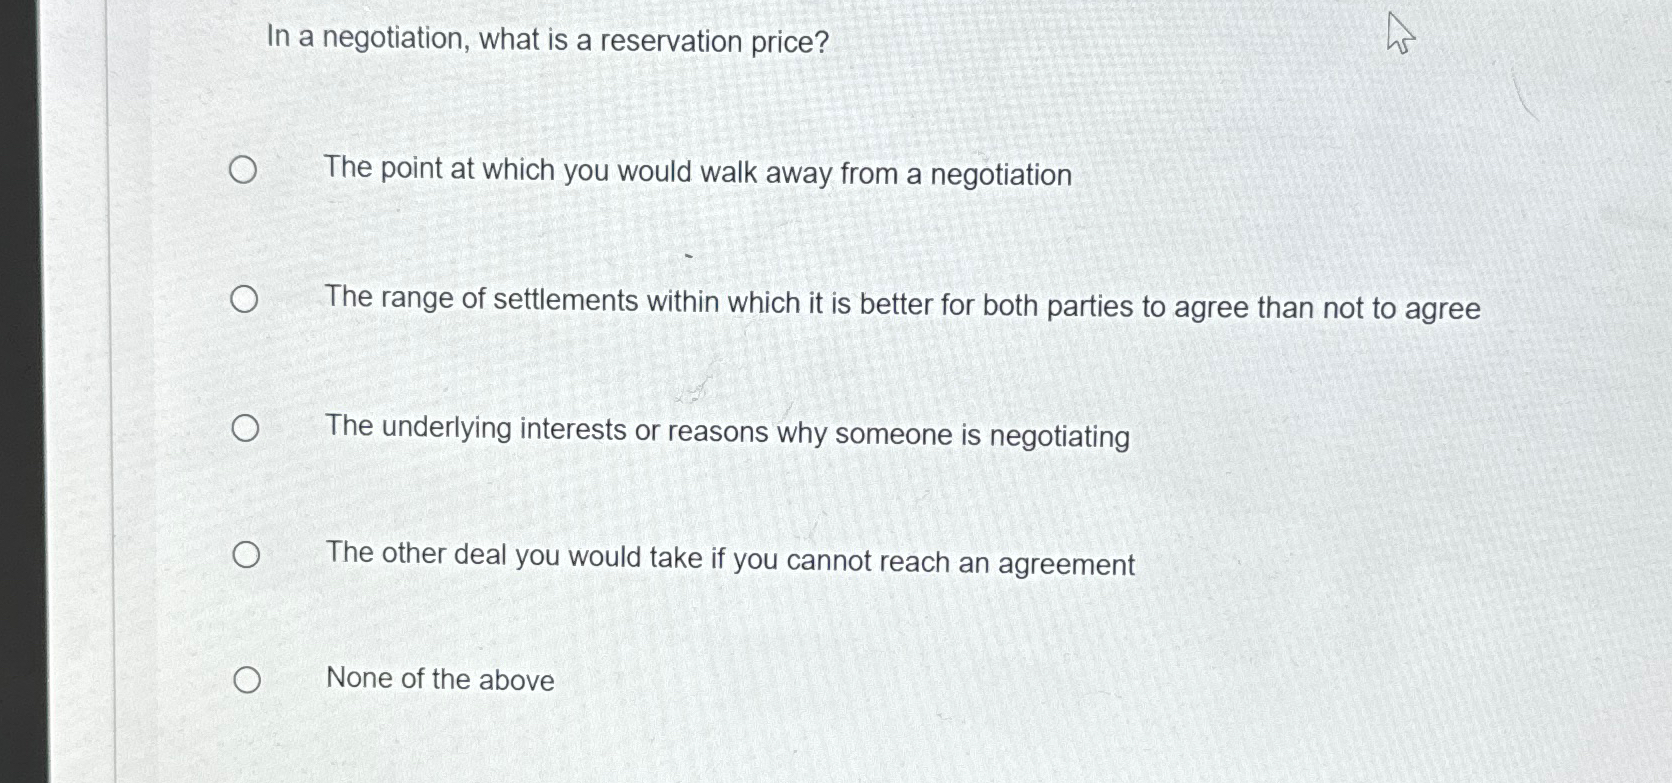
Task: Click 'None of the above' label text
Action: (x=440, y=679)
